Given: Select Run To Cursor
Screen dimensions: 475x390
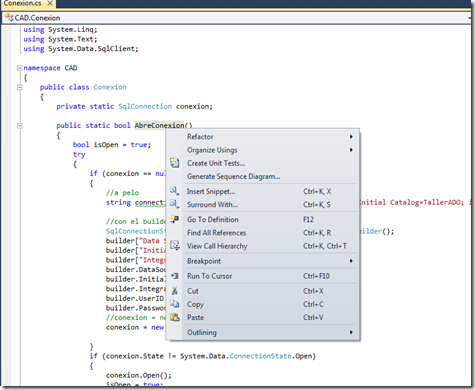Looking at the screenshot, I should pos(263,276).
